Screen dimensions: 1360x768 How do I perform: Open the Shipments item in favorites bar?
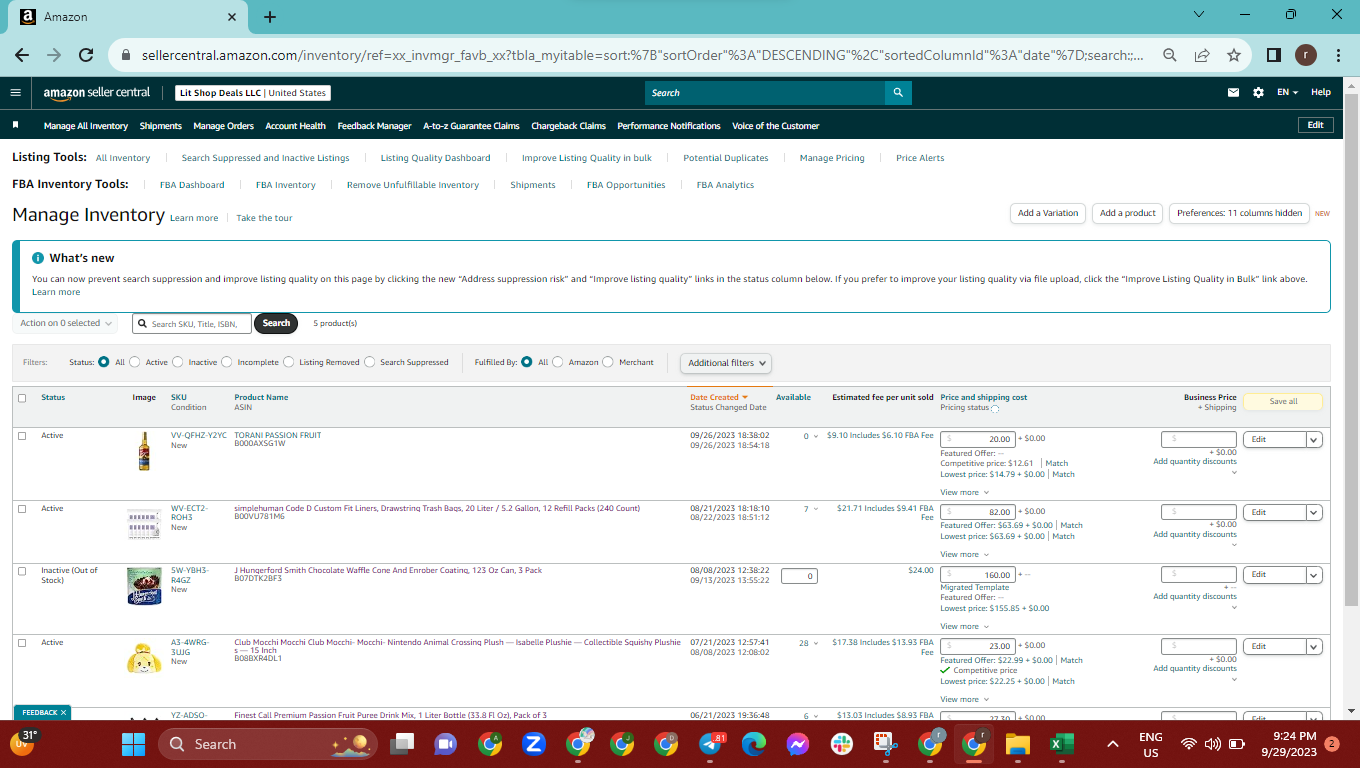pyautogui.click(x=161, y=126)
